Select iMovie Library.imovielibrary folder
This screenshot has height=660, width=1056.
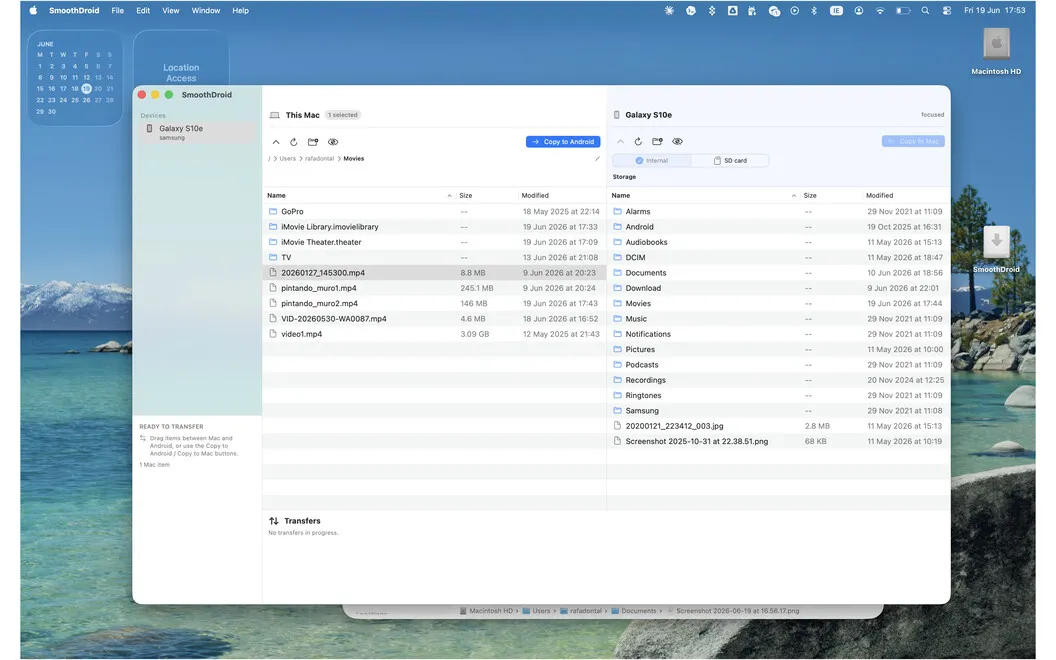(434, 227)
